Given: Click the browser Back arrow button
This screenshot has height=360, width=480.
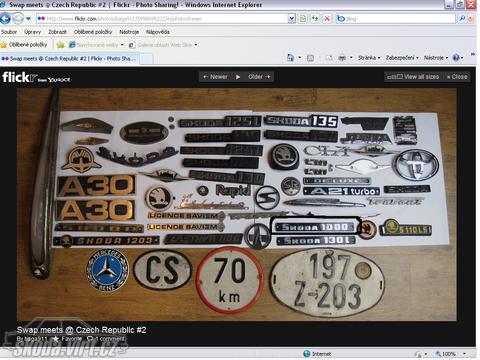Looking at the screenshot, I should coord(5,18).
